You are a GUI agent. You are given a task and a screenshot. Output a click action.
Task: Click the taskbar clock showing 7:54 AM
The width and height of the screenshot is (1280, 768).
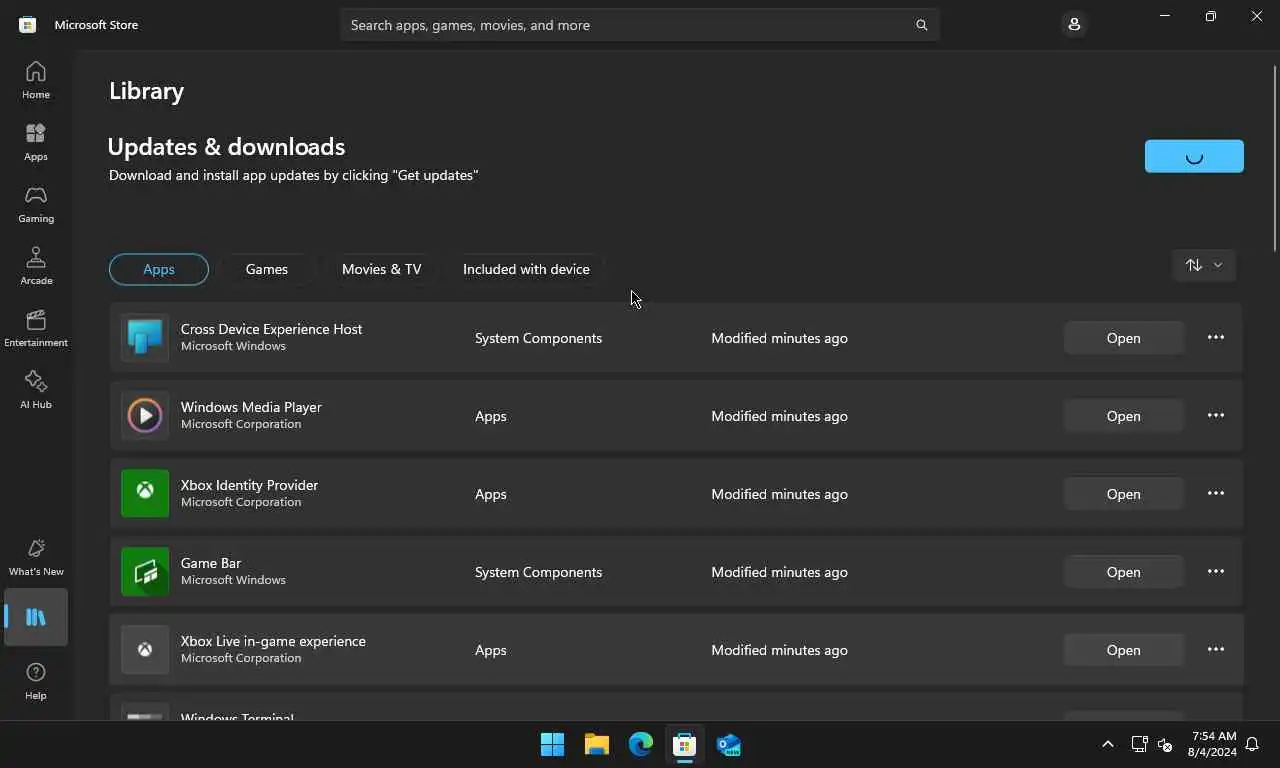click(x=1211, y=744)
